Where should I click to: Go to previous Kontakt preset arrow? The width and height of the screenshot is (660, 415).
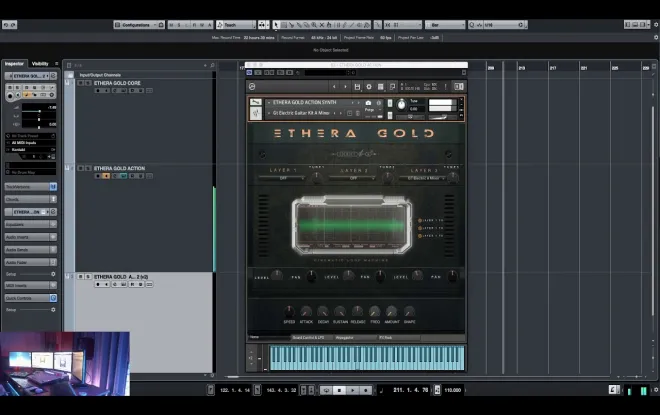(334, 87)
